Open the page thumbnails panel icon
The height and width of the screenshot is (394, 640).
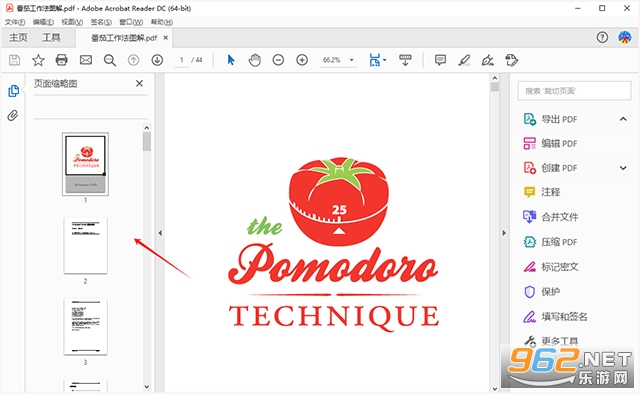point(13,91)
